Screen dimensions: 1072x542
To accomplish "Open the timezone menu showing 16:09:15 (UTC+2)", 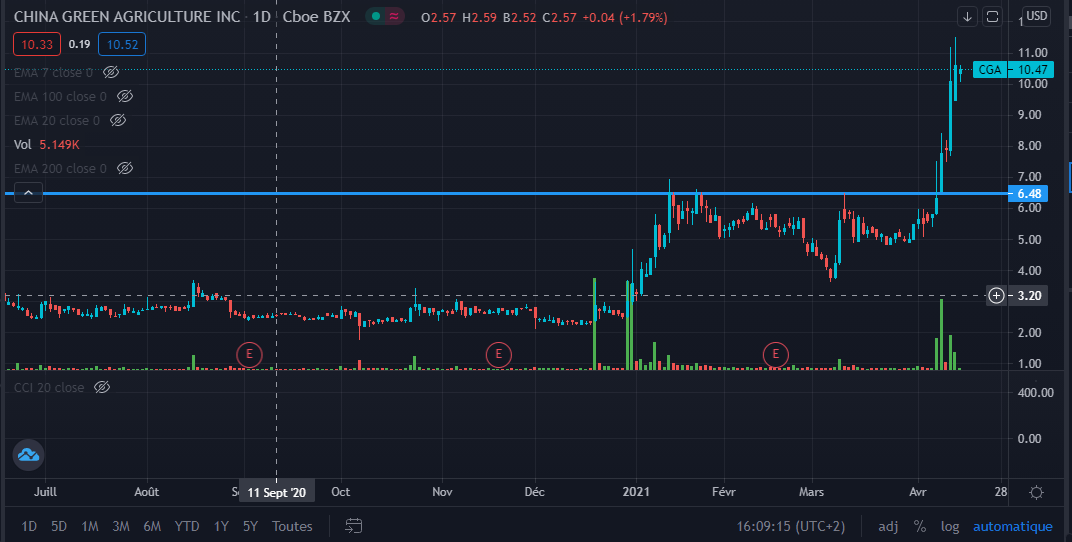I will pyautogui.click(x=790, y=526).
